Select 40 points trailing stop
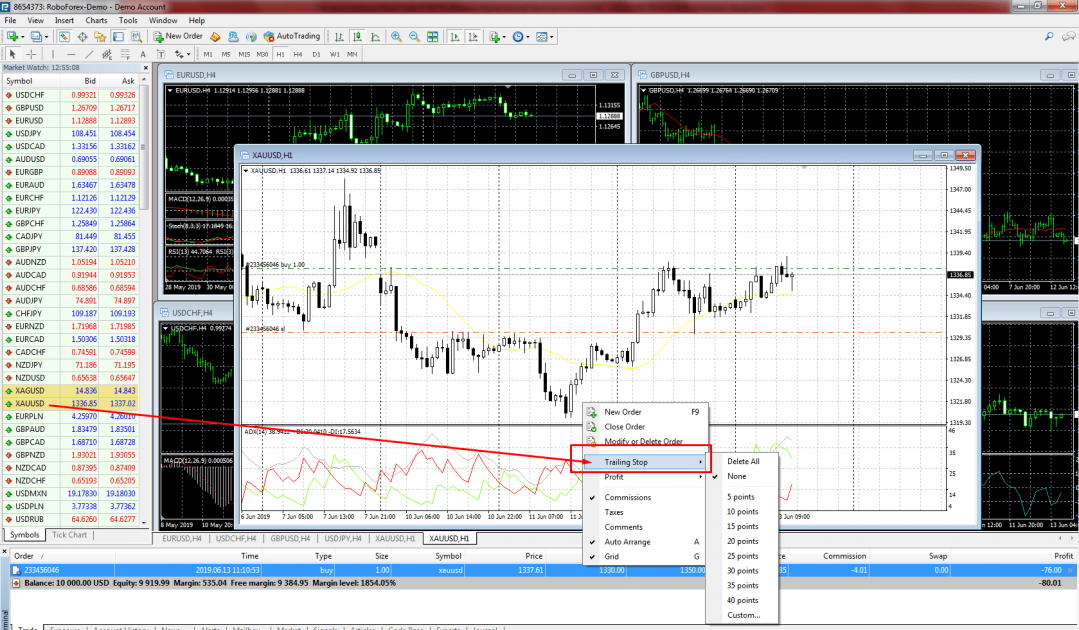1079x630 pixels. point(743,600)
